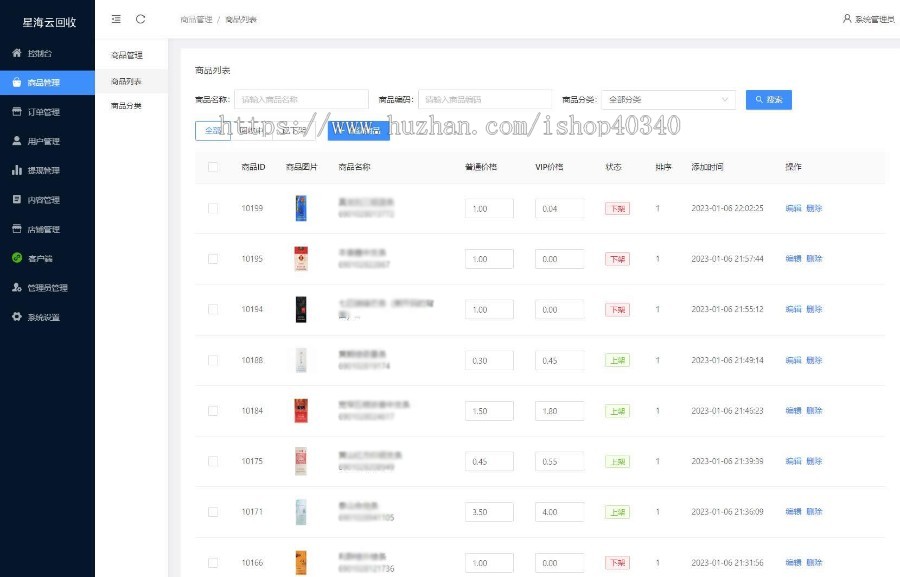Click 删除 for product 10184
The width and height of the screenshot is (900, 577).
(814, 411)
